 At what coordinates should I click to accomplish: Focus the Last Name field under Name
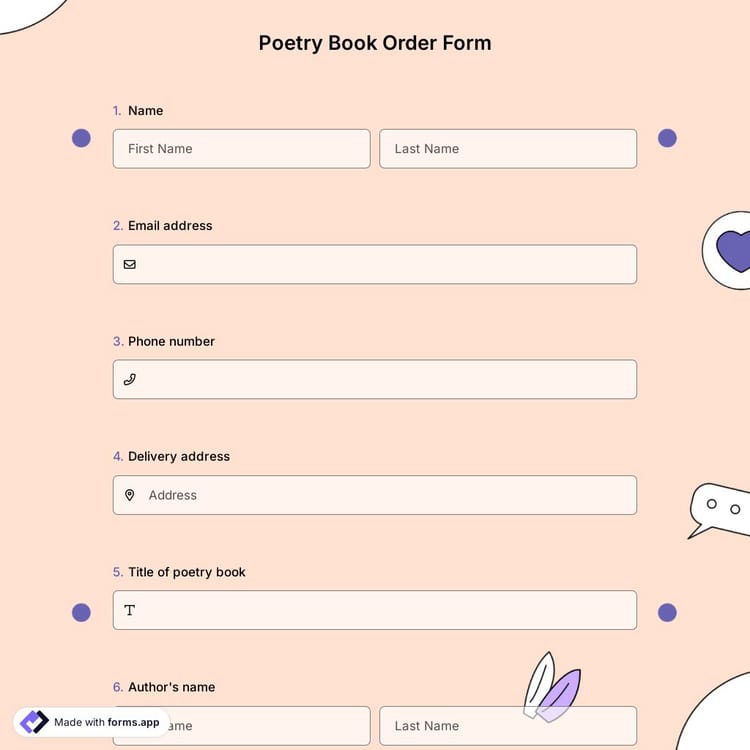508,149
